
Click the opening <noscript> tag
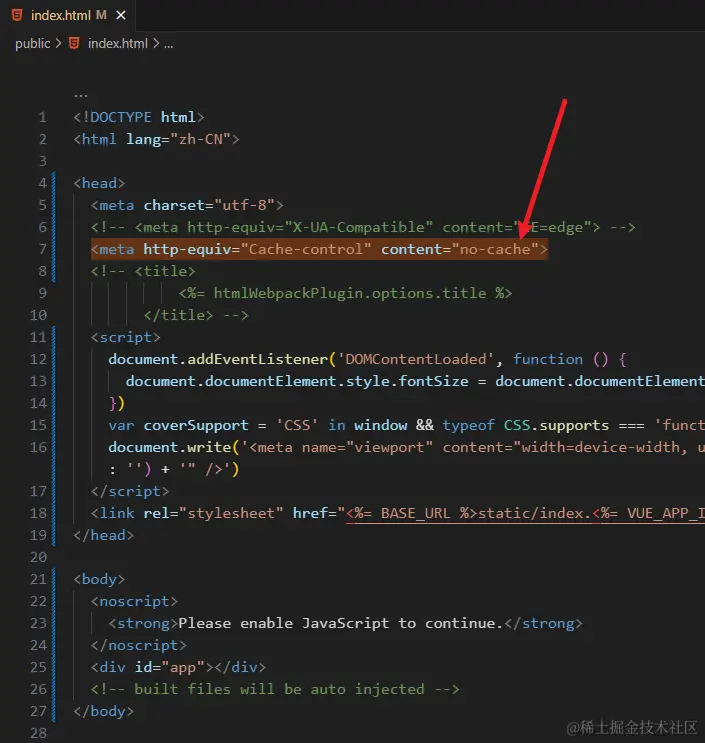tap(135, 601)
